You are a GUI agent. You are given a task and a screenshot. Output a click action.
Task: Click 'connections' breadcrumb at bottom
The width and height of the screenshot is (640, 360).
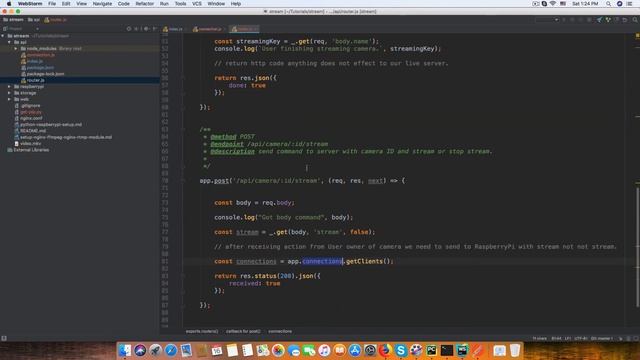tap(280, 331)
